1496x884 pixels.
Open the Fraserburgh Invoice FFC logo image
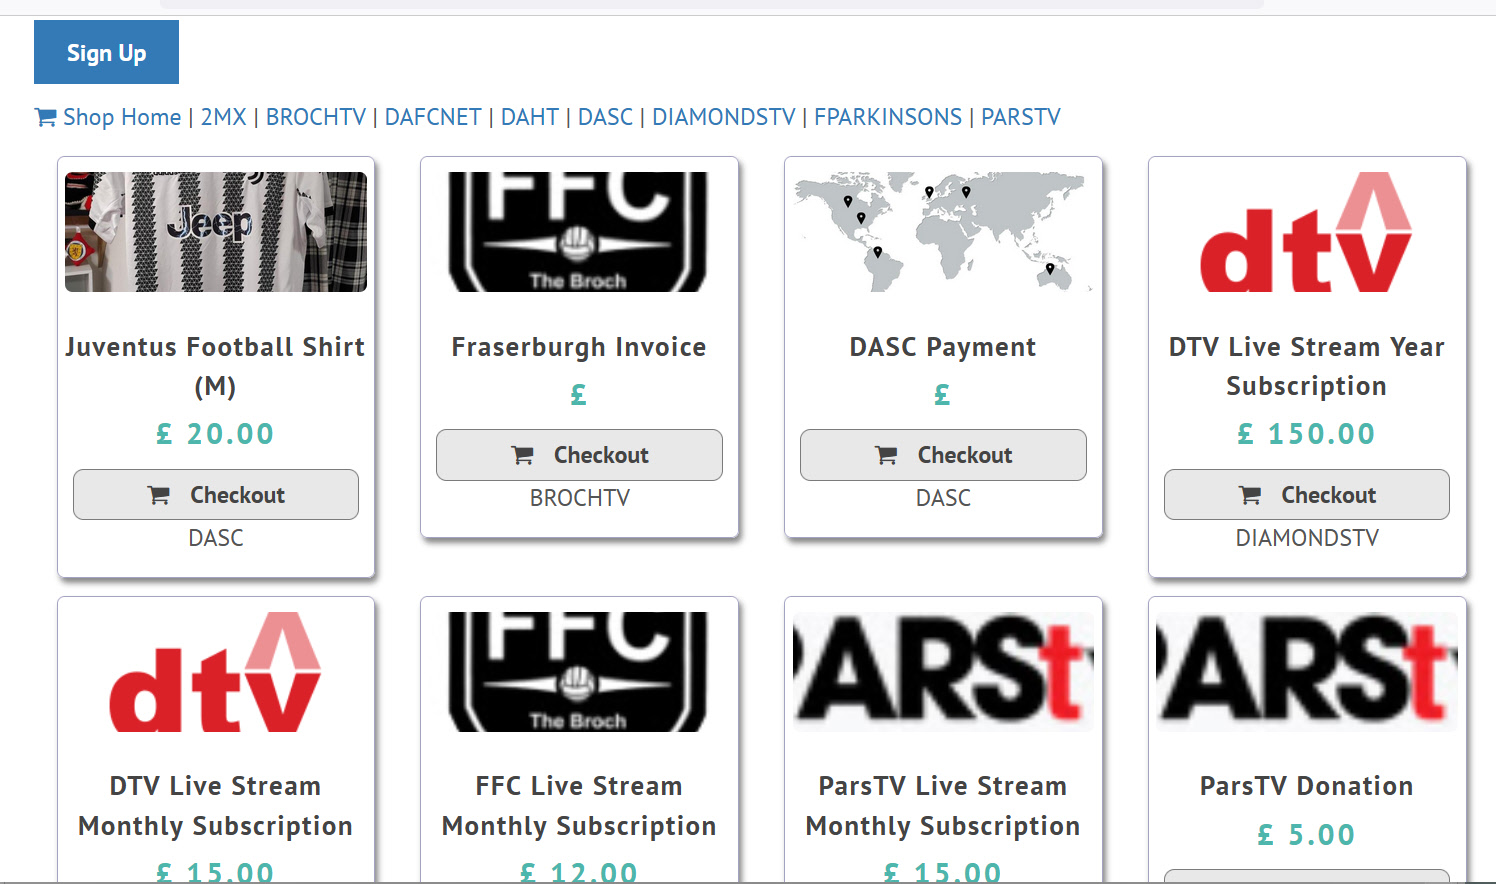[x=578, y=232]
